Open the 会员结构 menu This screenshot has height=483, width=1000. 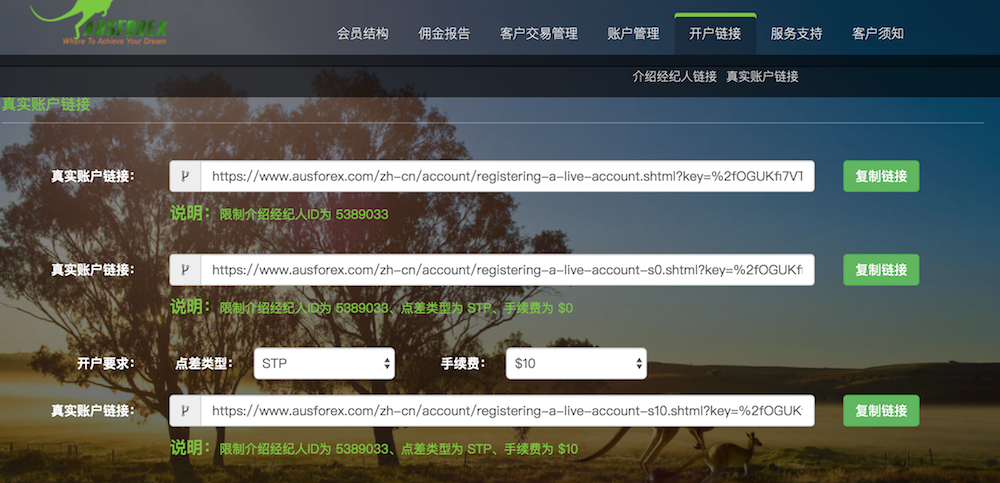click(x=362, y=34)
